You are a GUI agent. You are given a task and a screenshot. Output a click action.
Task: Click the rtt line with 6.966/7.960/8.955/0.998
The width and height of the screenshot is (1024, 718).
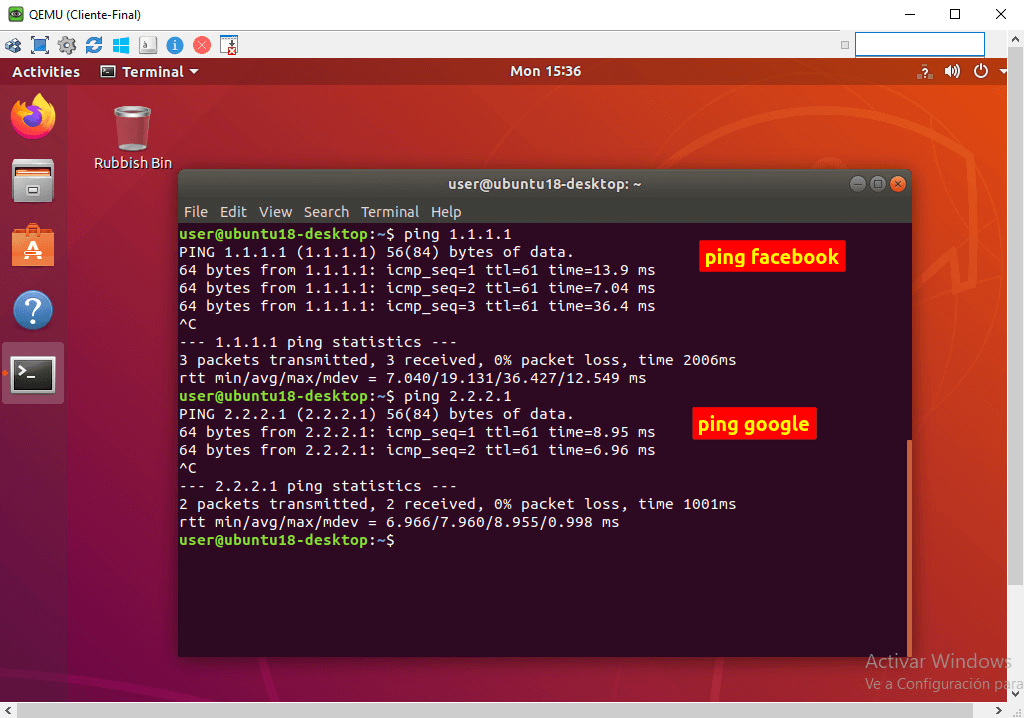[x=399, y=523]
